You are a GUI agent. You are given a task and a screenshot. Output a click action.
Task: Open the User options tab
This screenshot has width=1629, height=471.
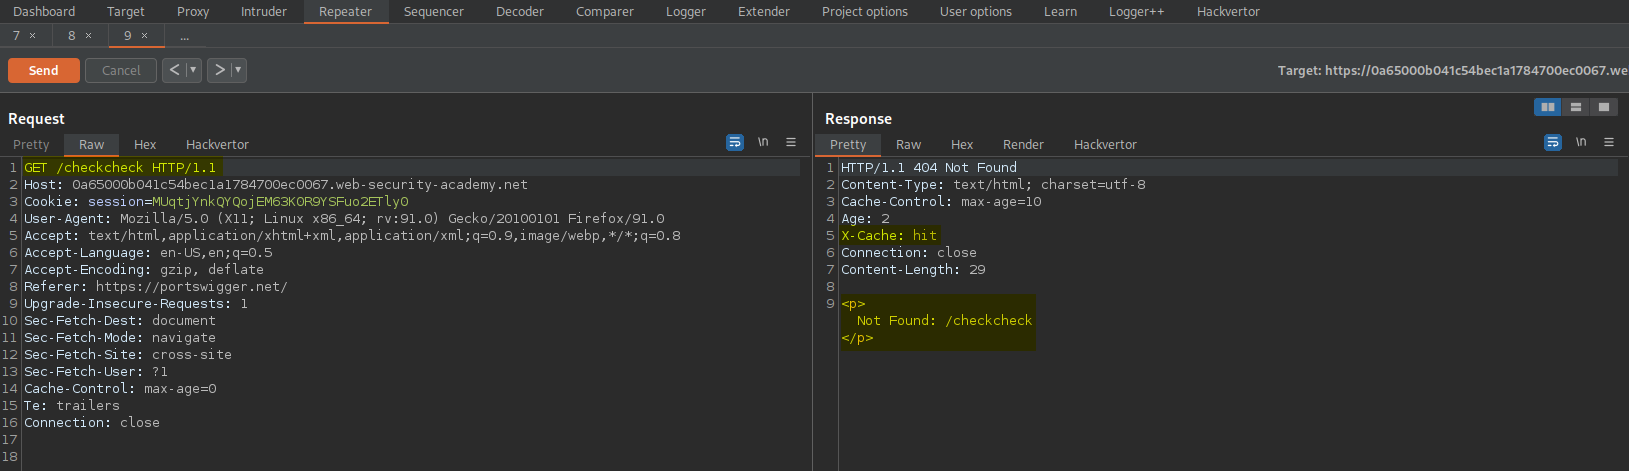(976, 12)
